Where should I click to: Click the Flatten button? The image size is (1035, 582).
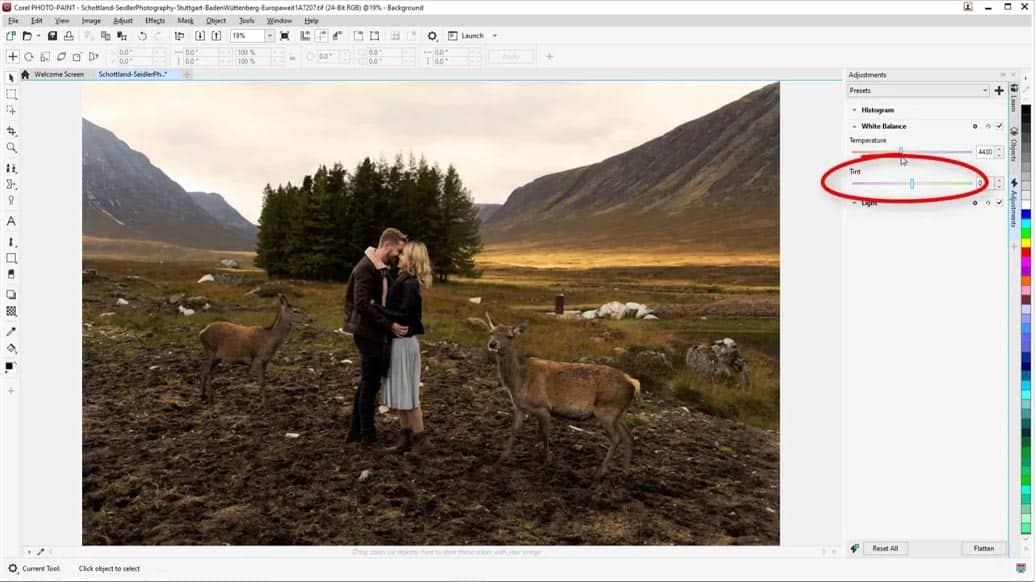[x=983, y=548]
